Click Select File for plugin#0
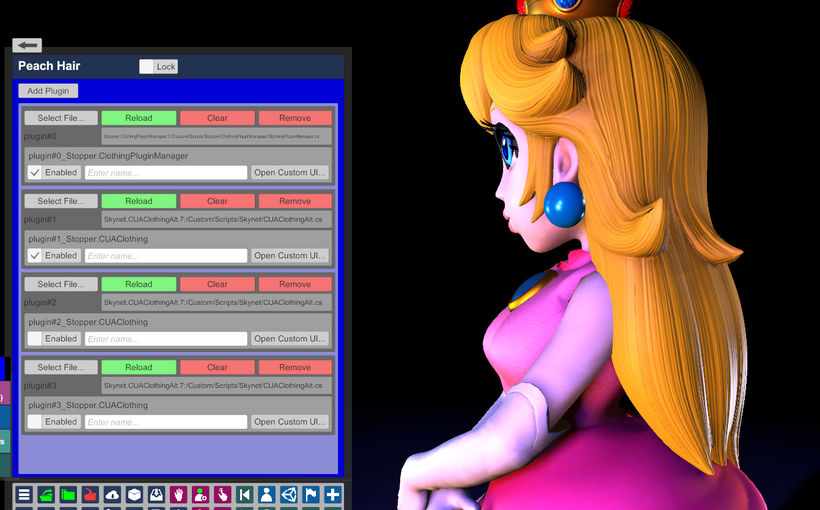This screenshot has width=820, height=510. (x=61, y=118)
